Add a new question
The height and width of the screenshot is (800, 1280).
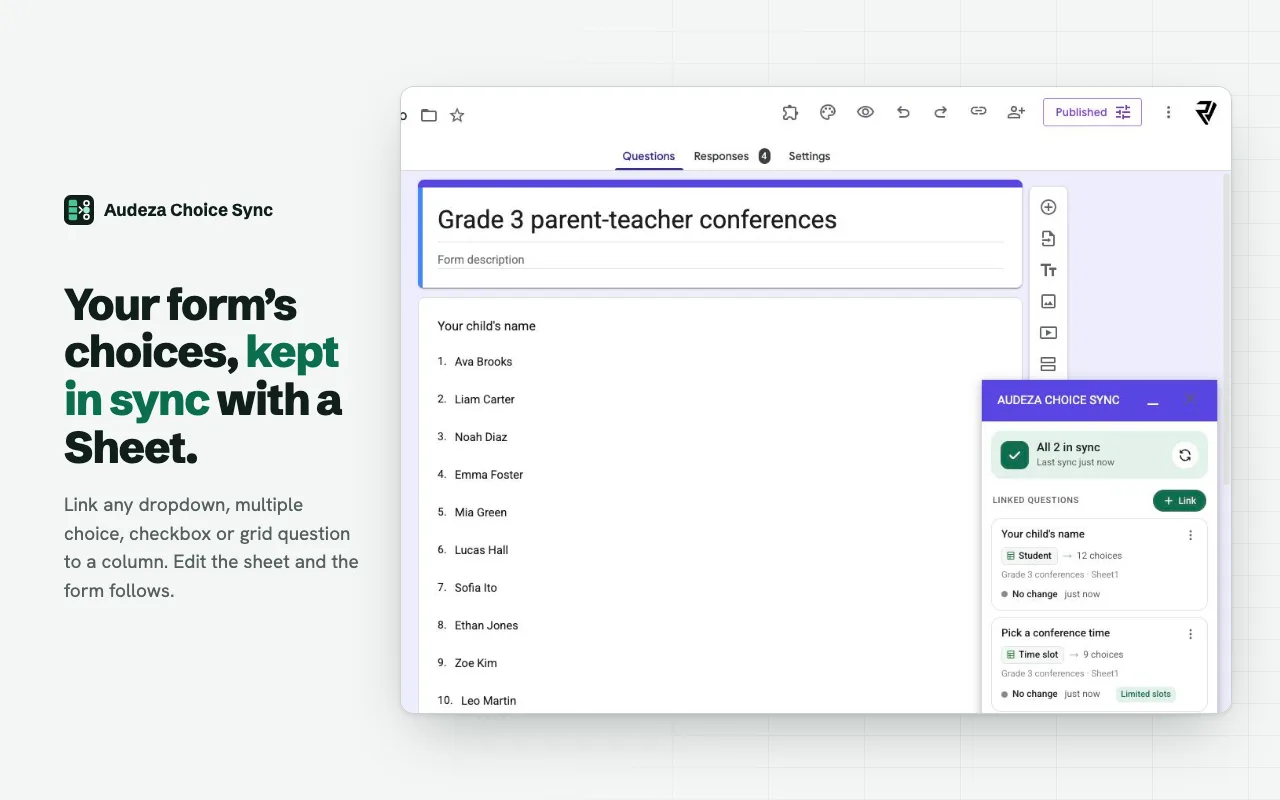[1048, 207]
